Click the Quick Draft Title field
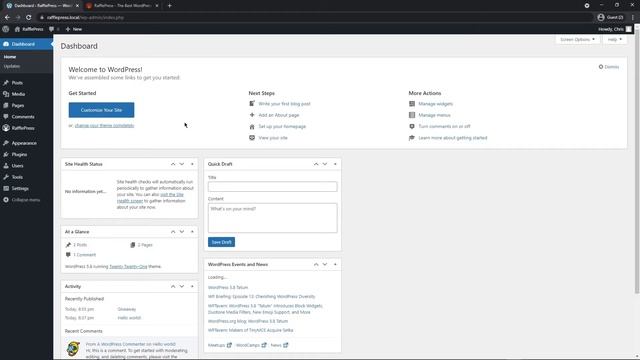The image size is (640, 360). pyautogui.click(x=273, y=187)
